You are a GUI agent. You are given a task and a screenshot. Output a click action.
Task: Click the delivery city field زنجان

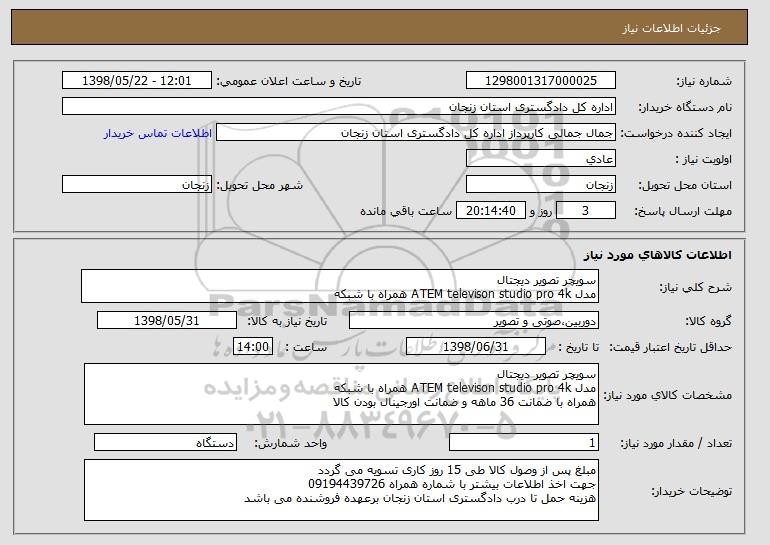click(137, 185)
